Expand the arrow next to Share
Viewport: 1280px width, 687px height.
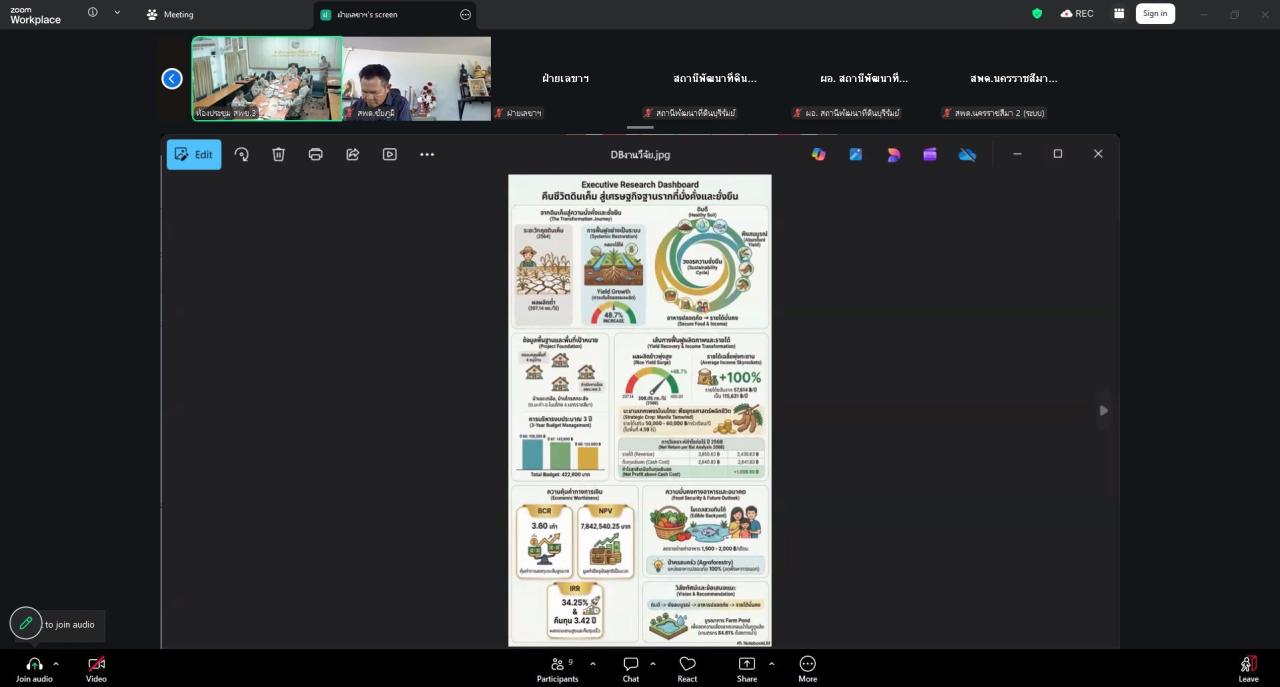coord(769,663)
